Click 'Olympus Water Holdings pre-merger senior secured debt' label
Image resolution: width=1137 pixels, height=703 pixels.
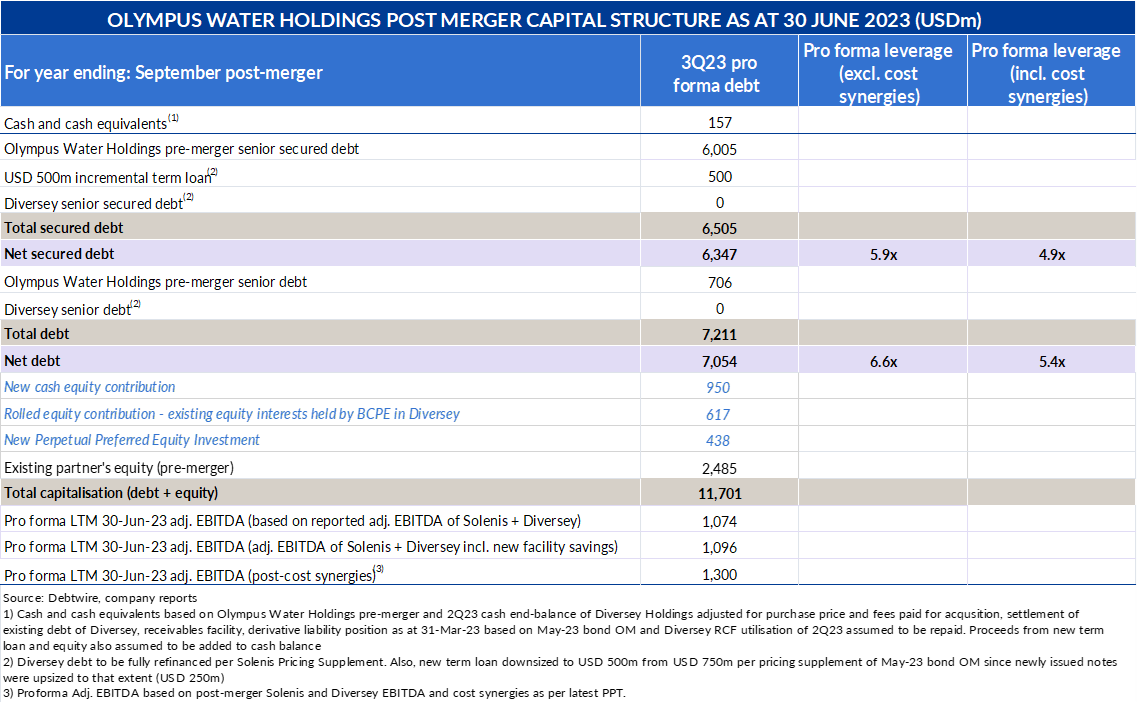181,149
